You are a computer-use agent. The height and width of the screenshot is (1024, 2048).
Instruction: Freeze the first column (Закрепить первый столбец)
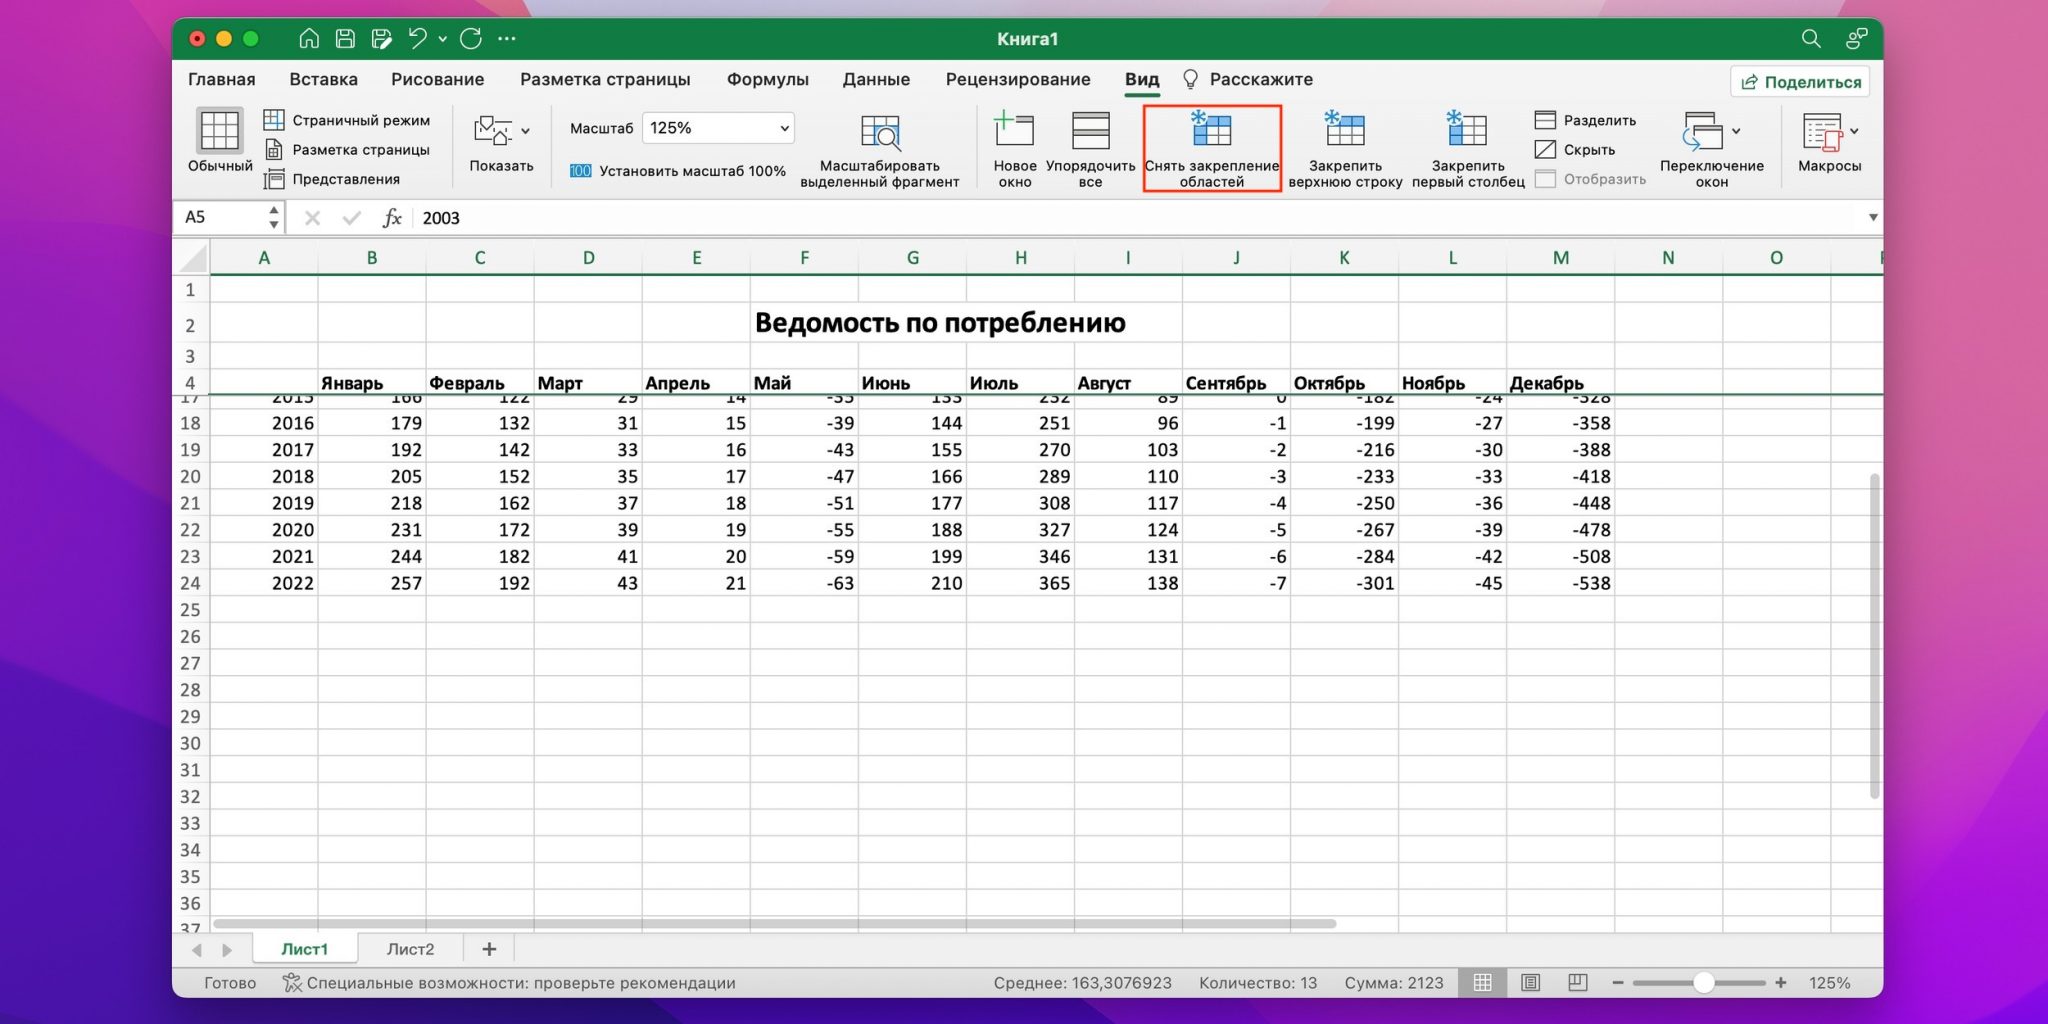click(1467, 131)
